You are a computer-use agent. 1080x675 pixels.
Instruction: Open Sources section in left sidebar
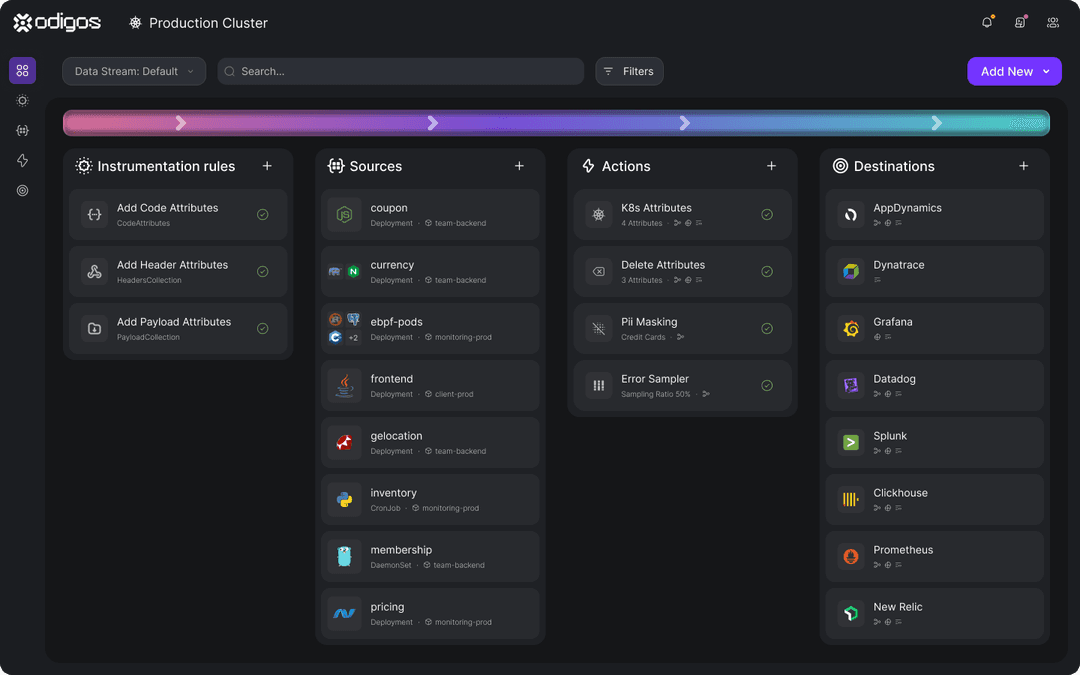[22, 131]
